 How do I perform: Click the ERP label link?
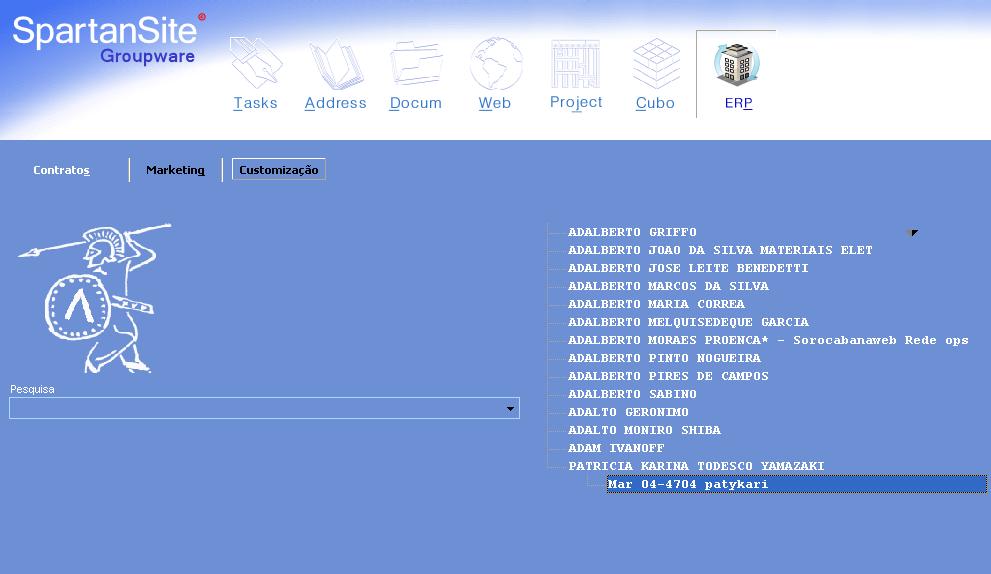point(738,103)
